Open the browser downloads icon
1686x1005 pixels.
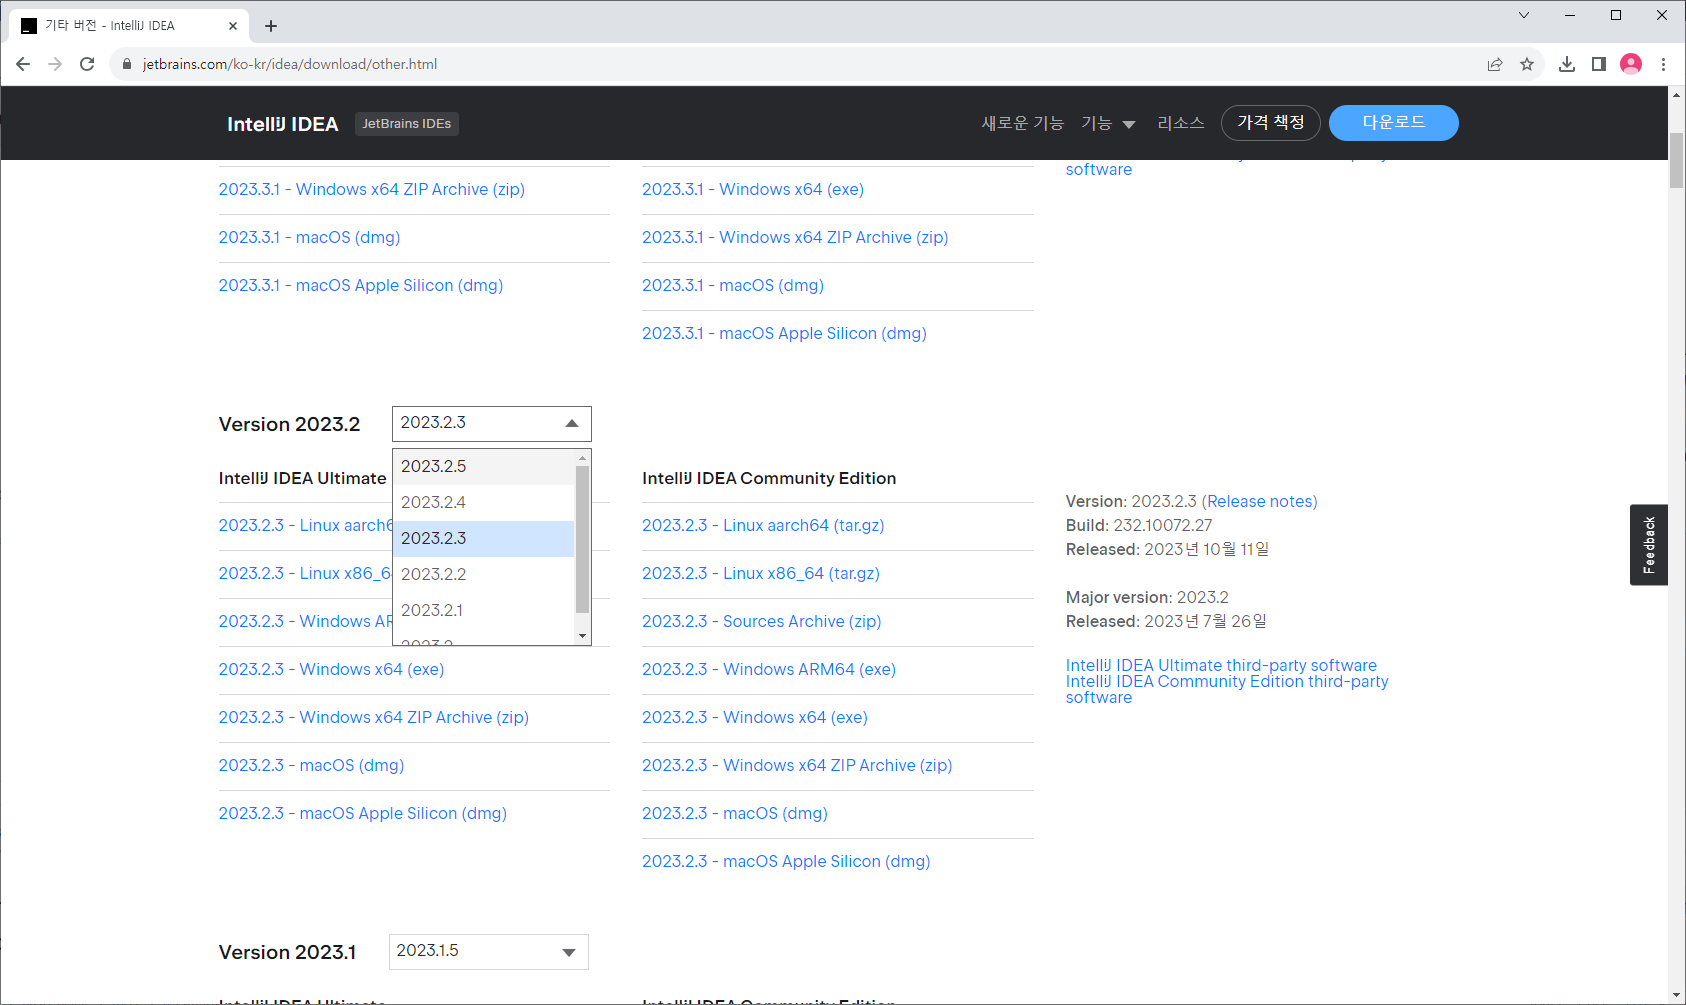(1567, 64)
